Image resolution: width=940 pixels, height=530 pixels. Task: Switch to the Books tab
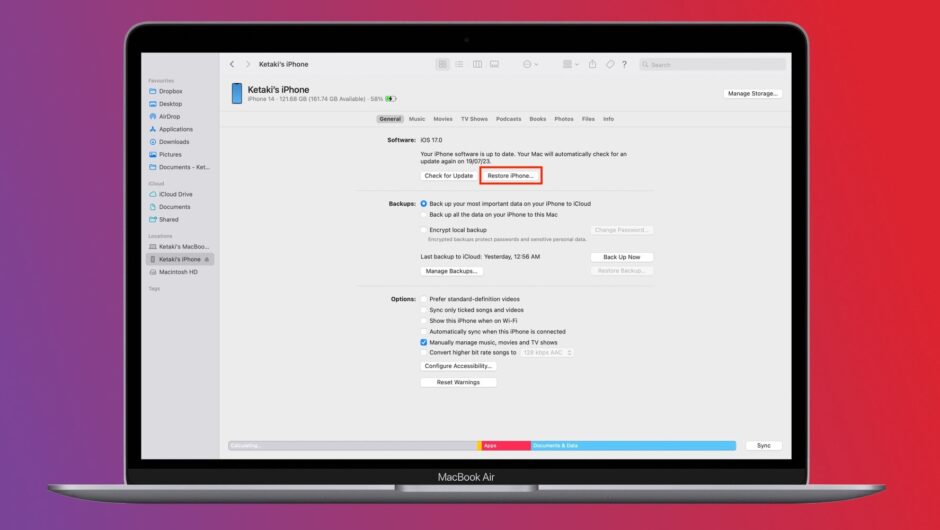[538, 119]
